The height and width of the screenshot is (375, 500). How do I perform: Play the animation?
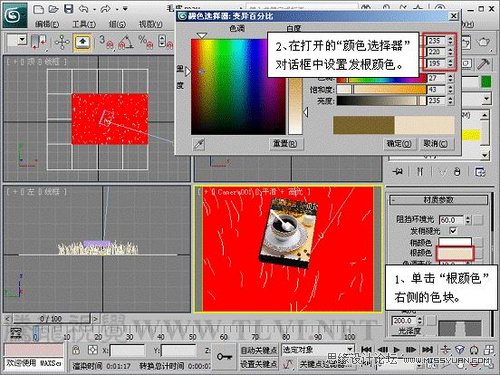[x=396, y=350]
